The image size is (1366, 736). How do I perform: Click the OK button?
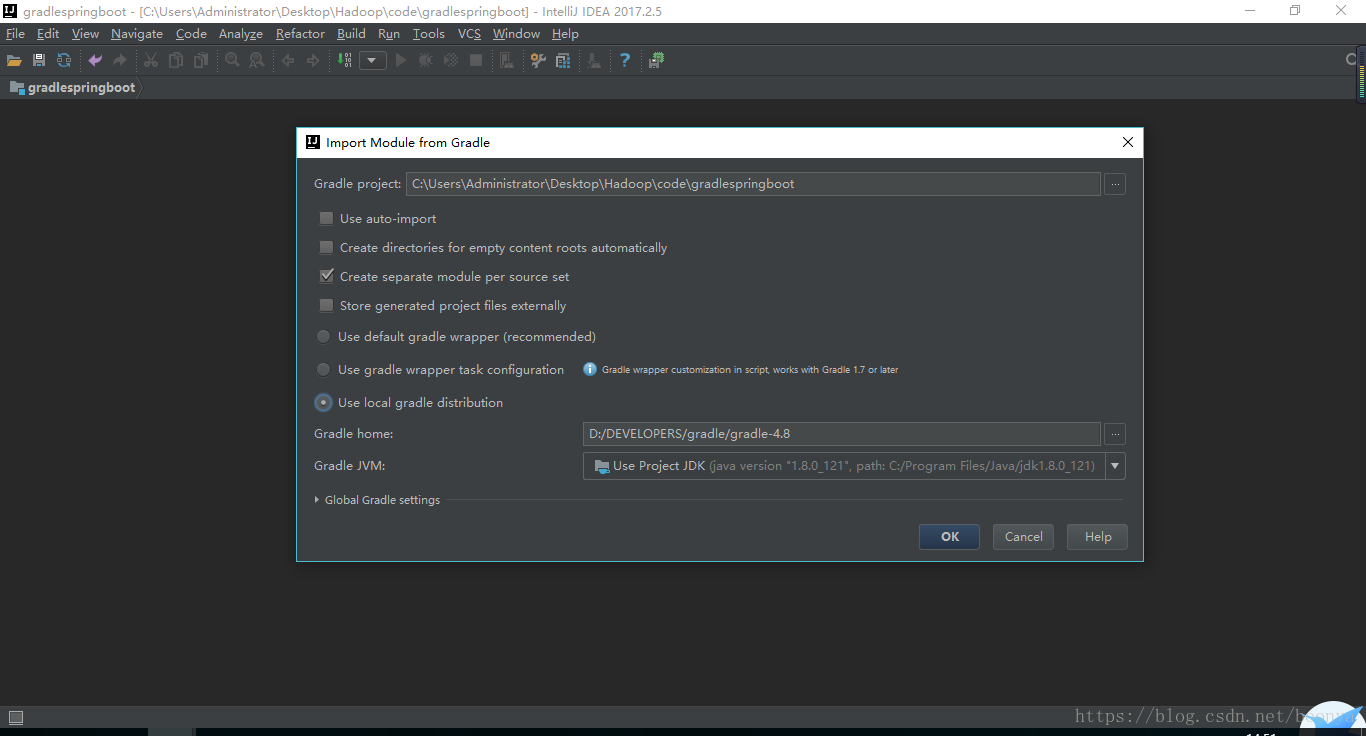pos(949,537)
